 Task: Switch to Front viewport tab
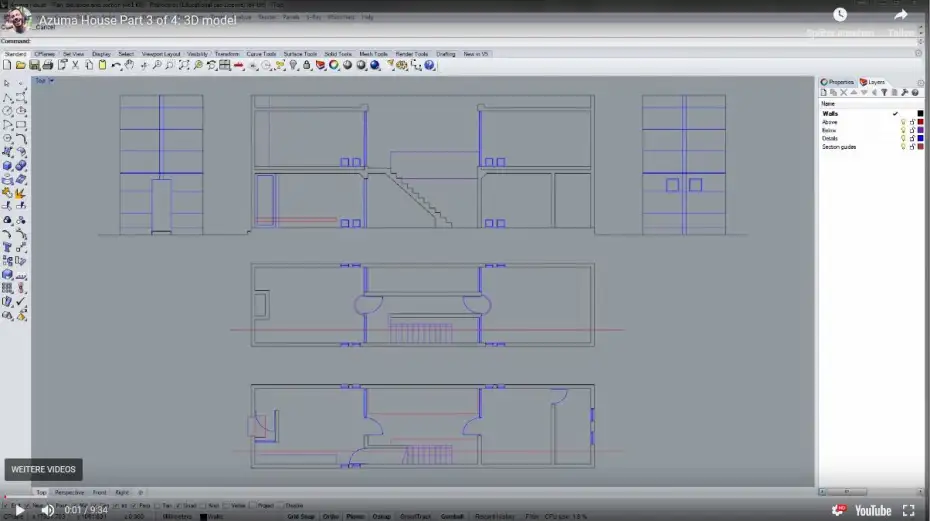[100, 493]
